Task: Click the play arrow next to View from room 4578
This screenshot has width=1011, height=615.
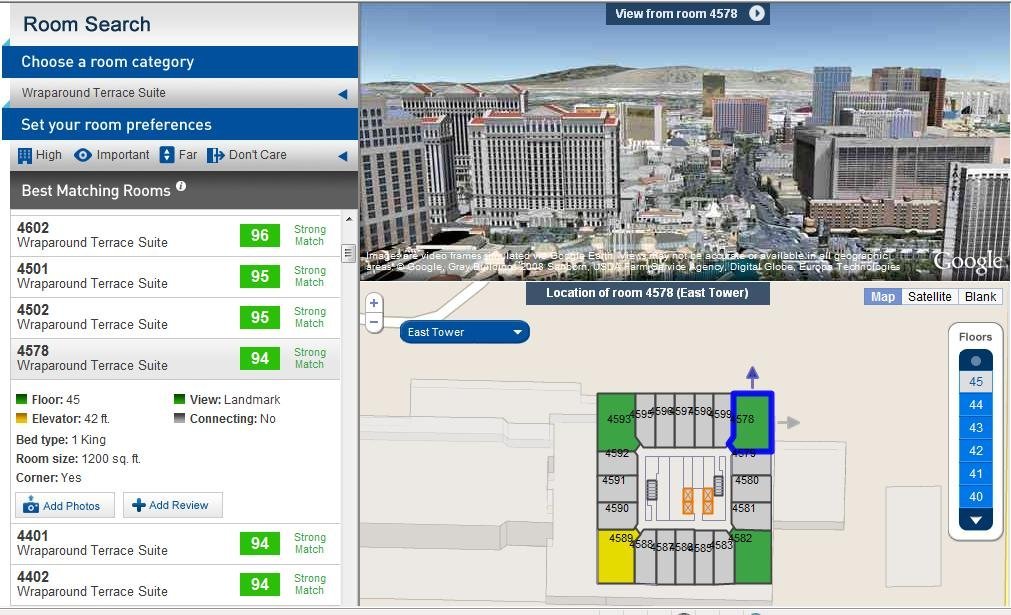Action: [757, 13]
